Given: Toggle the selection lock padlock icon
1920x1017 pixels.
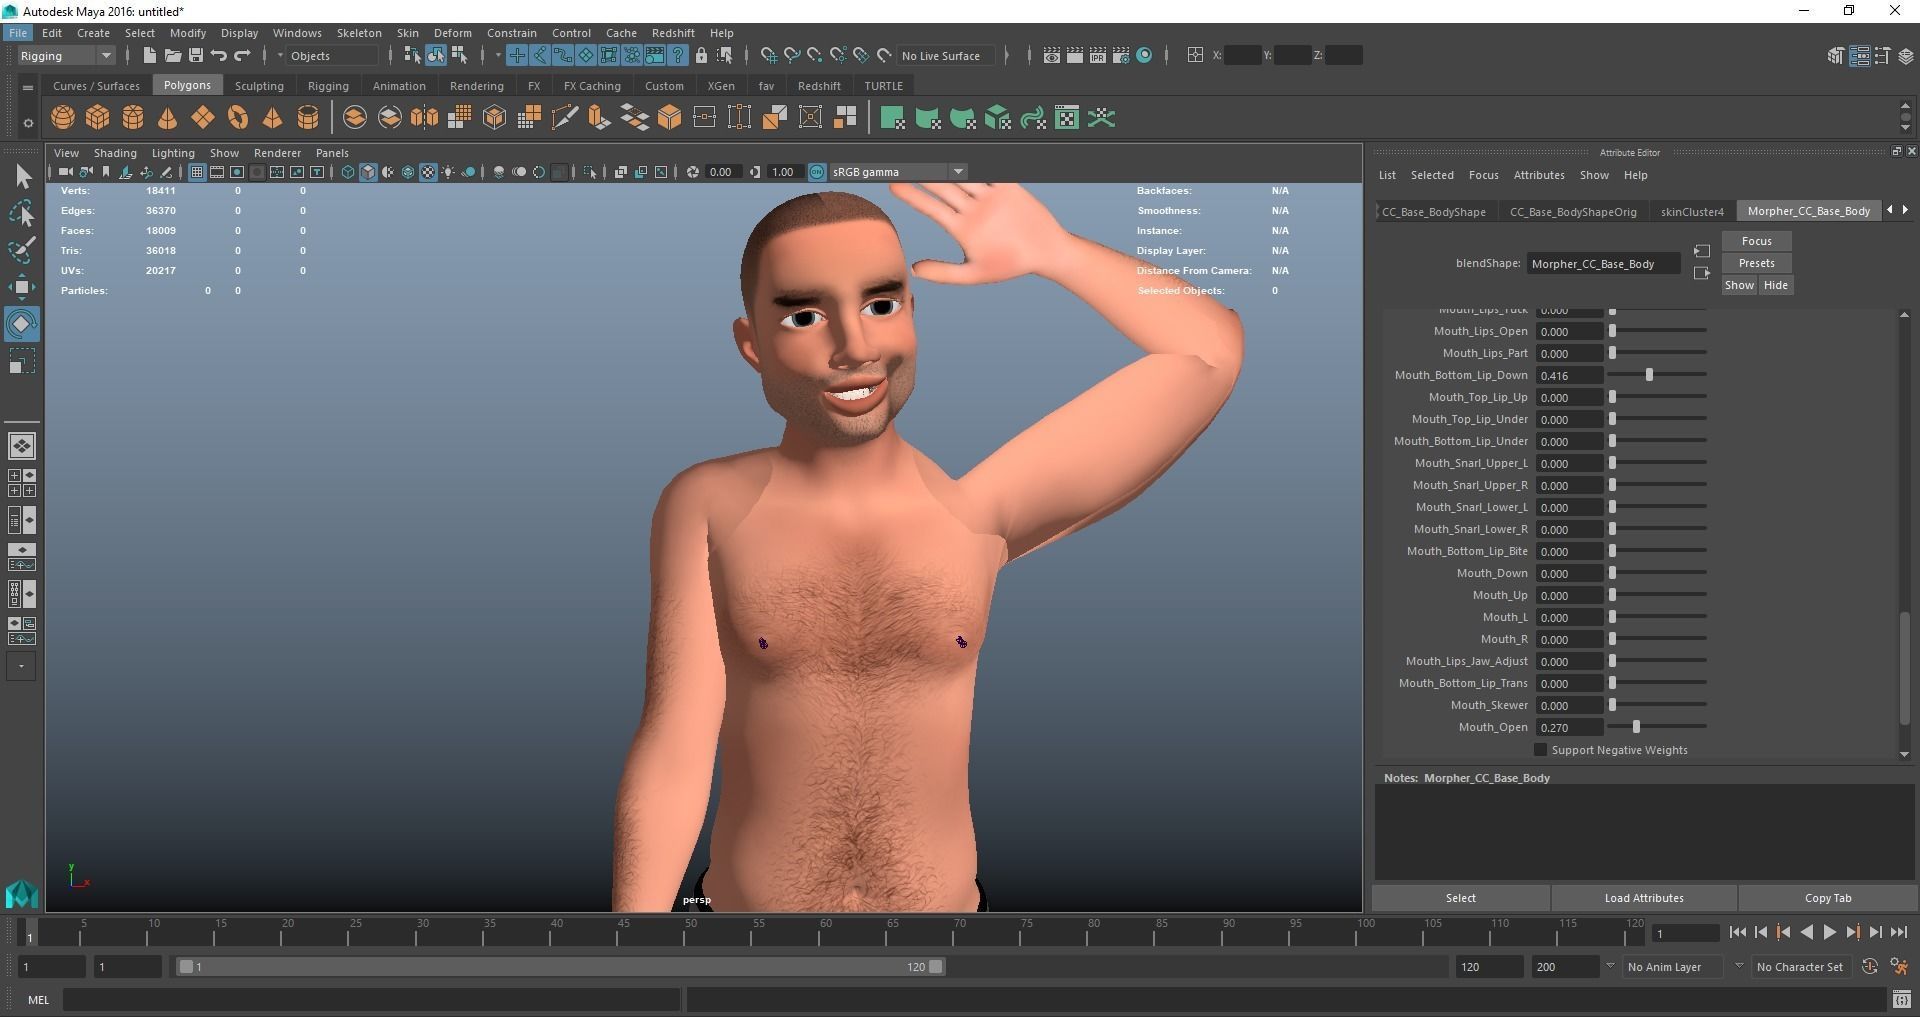Looking at the screenshot, I should click(x=701, y=56).
